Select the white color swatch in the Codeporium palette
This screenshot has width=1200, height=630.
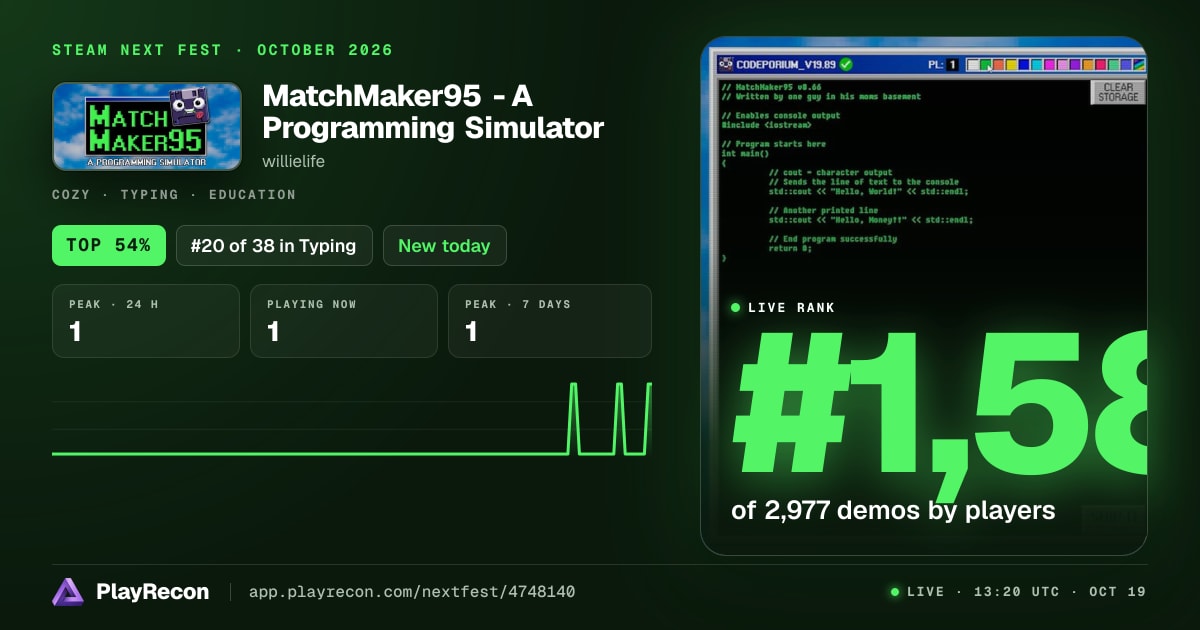(x=972, y=65)
